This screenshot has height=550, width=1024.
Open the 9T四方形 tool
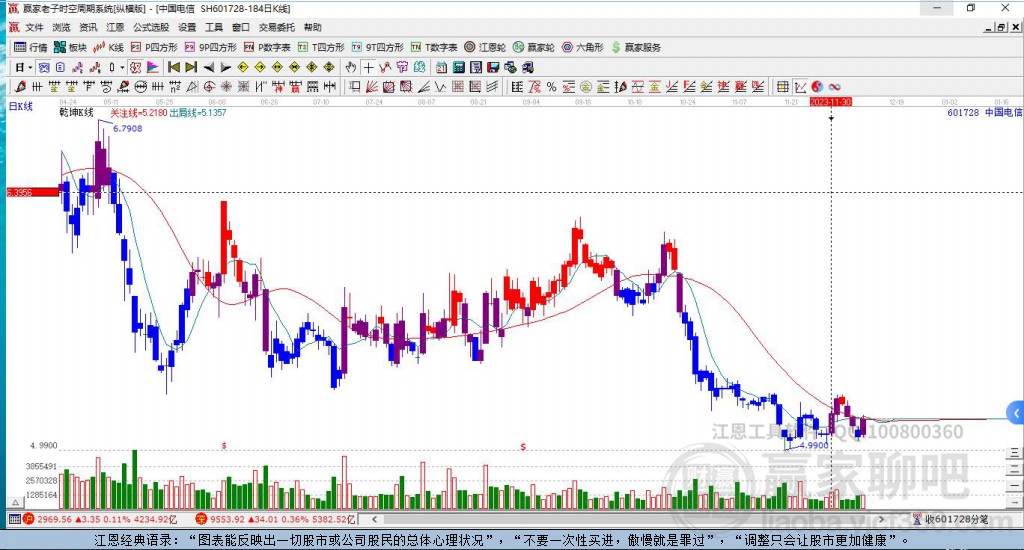[x=377, y=47]
